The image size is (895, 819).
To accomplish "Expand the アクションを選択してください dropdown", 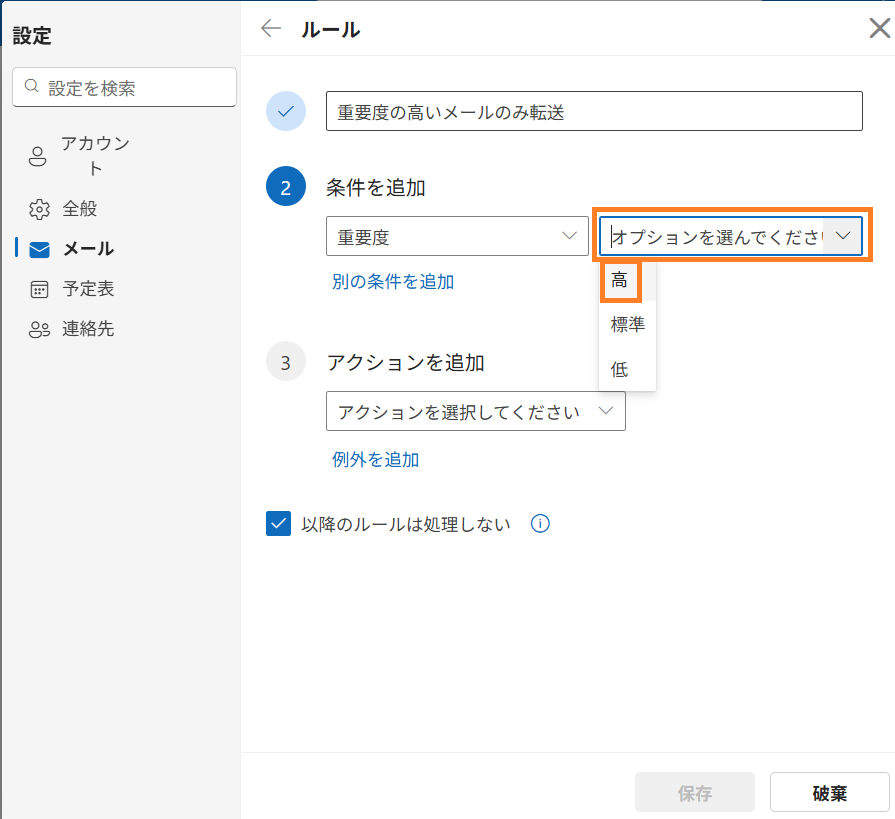I will [475, 411].
